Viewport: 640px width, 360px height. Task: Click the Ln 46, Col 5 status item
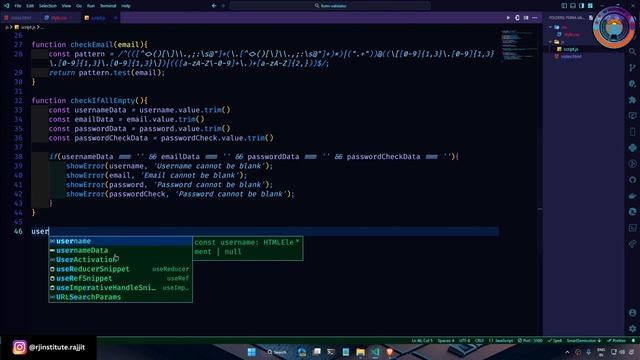coord(422,340)
